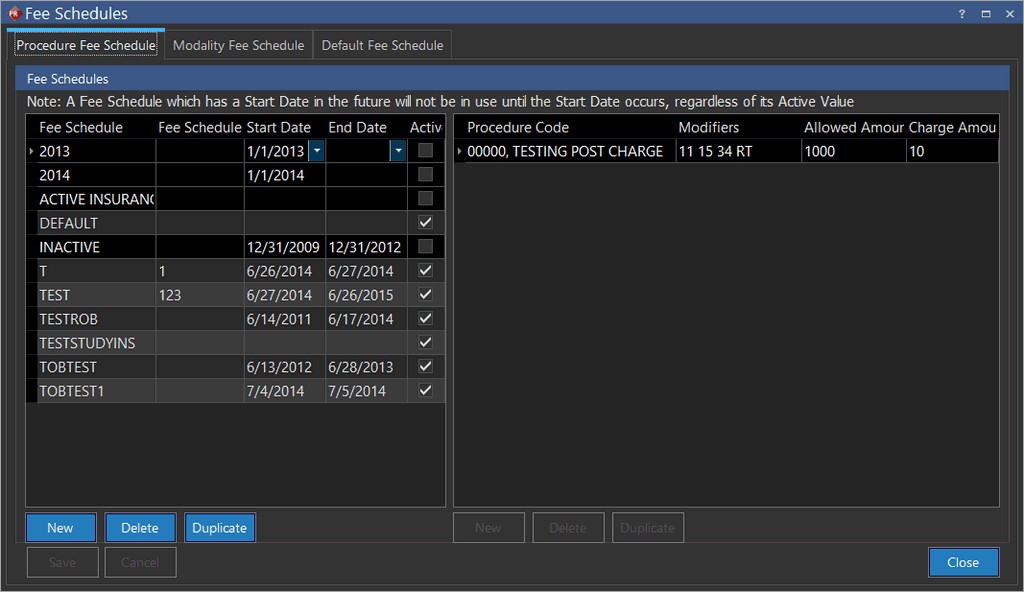Duplicate the selected fee schedule
Image resolution: width=1024 pixels, height=592 pixels.
click(220, 528)
